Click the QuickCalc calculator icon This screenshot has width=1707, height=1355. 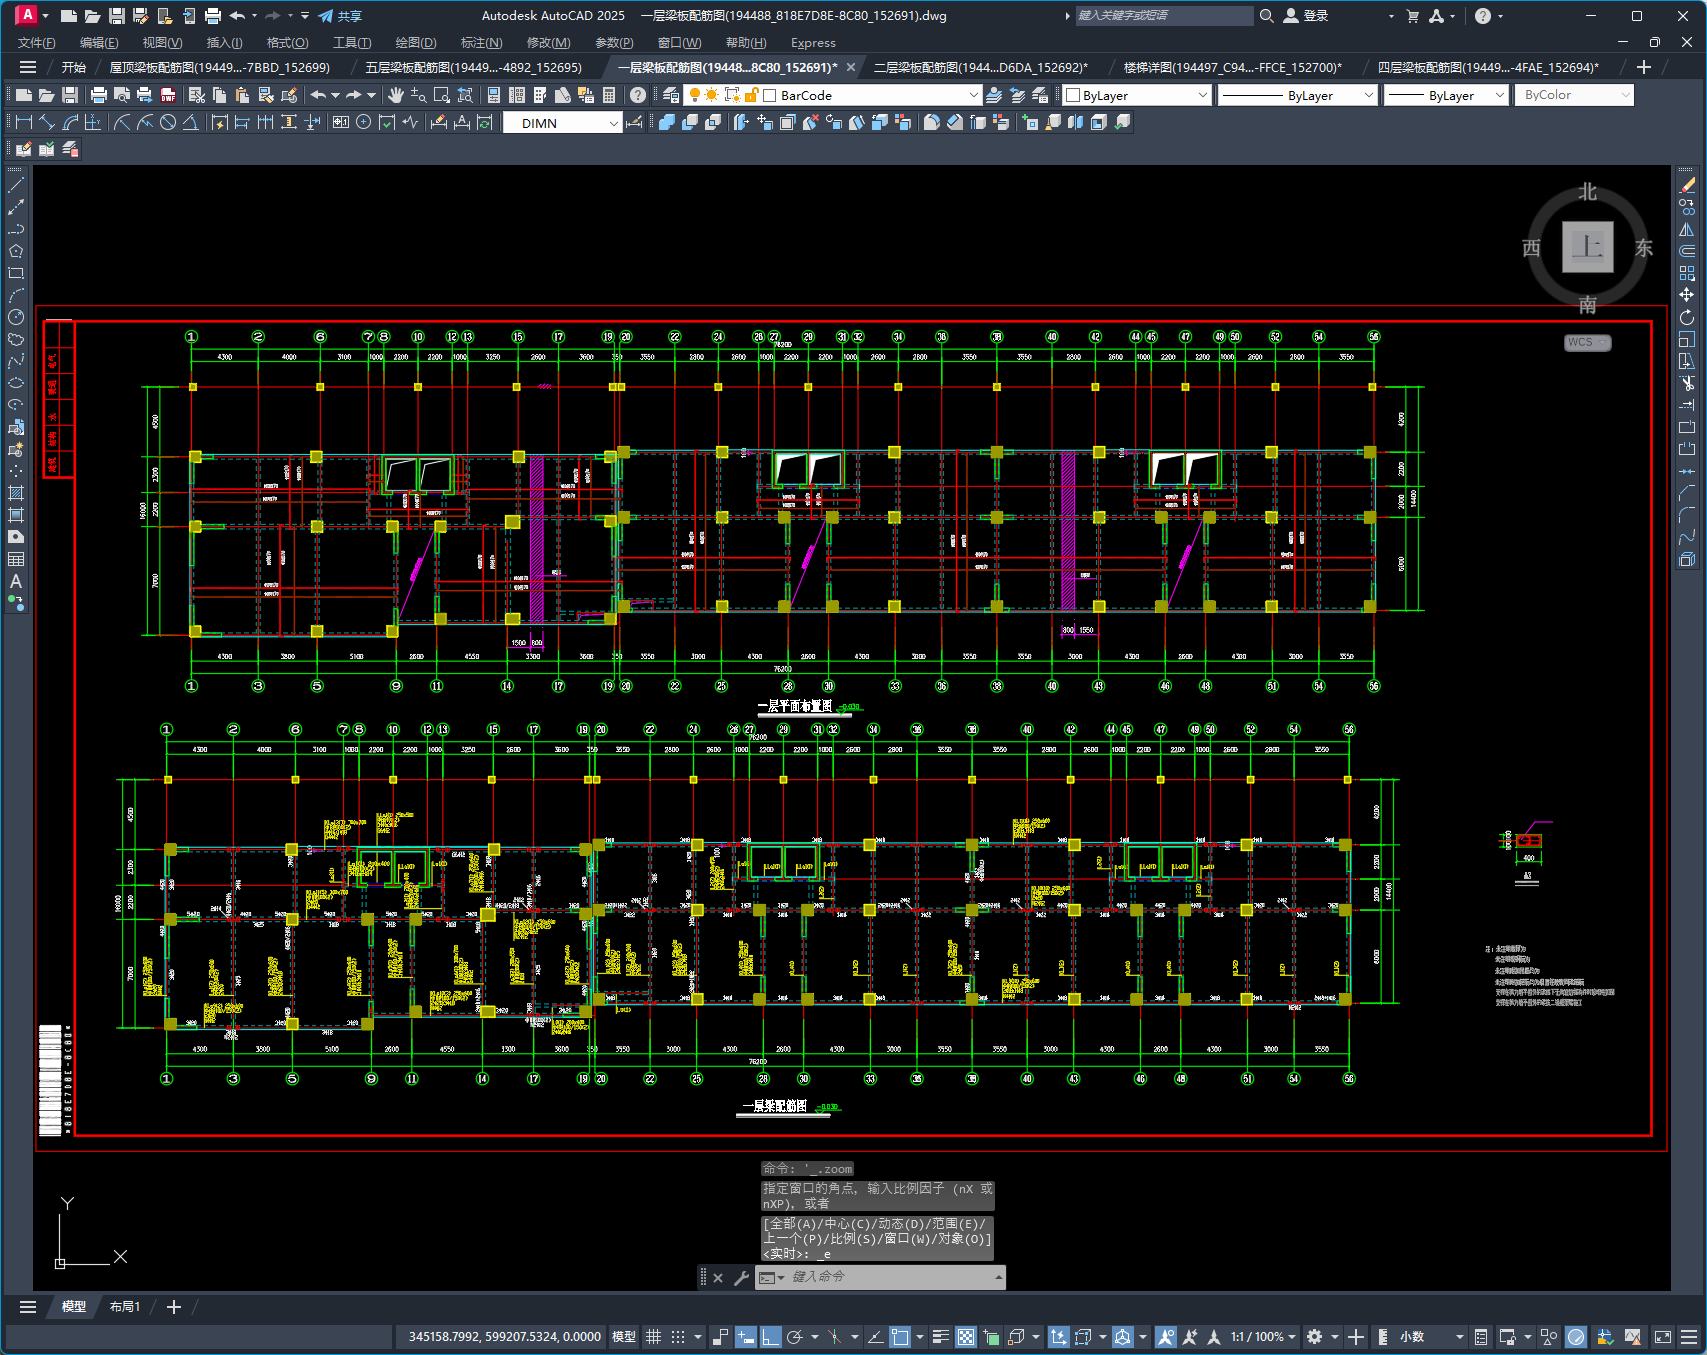pyautogui.click(x=609, y=95)
